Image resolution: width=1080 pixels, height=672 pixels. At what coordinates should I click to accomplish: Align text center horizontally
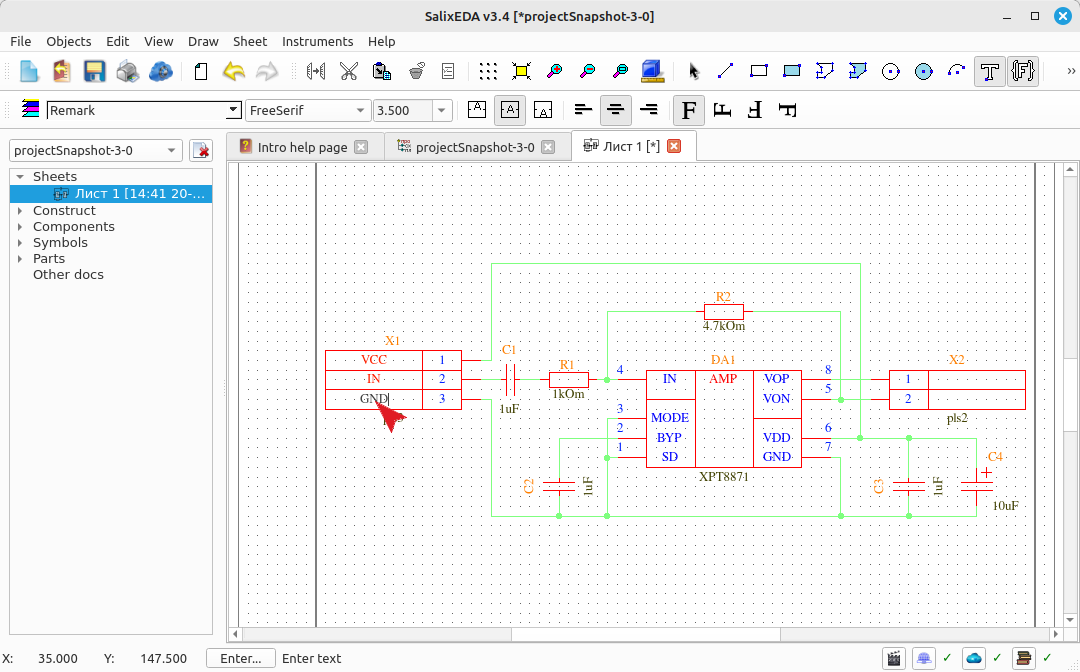click(x=616, y=109)
